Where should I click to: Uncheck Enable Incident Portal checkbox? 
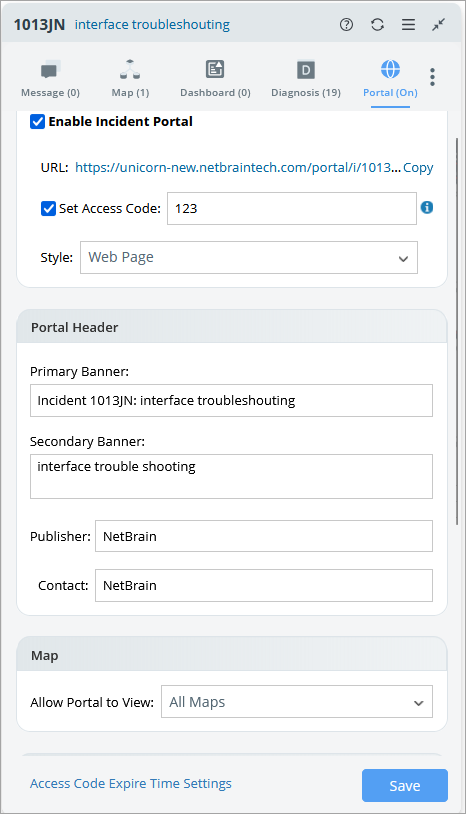37,121
